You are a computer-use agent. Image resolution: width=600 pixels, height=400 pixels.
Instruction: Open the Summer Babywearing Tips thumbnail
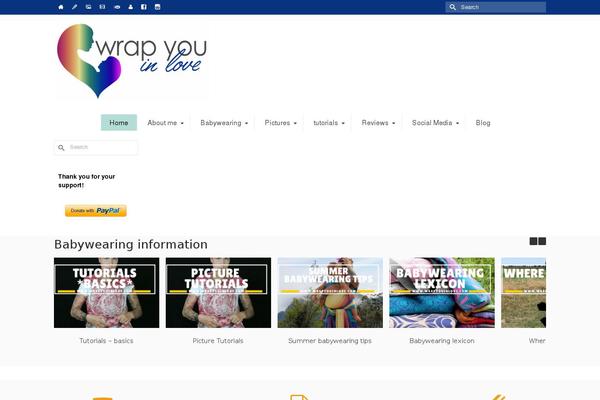point(330,292)
